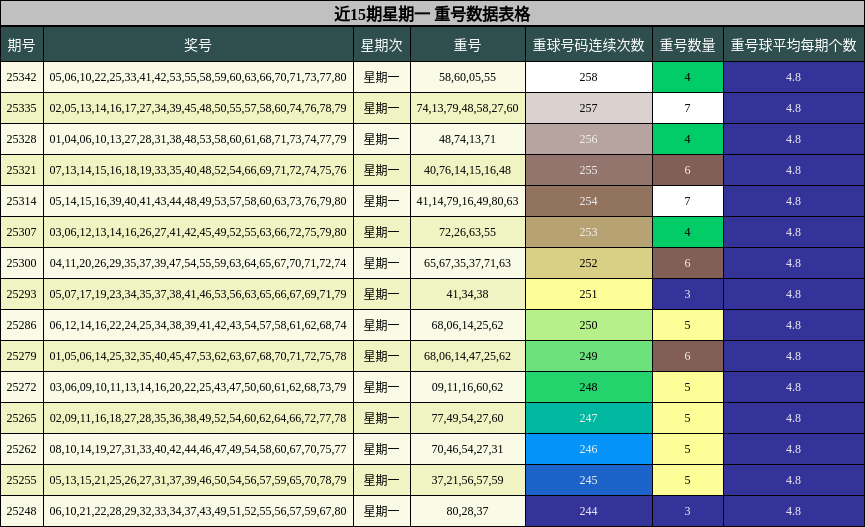Image resolution: width=865 pixels, height=527 pixels.
Task: Click the green cell showing 248
Action: point(589,387)
